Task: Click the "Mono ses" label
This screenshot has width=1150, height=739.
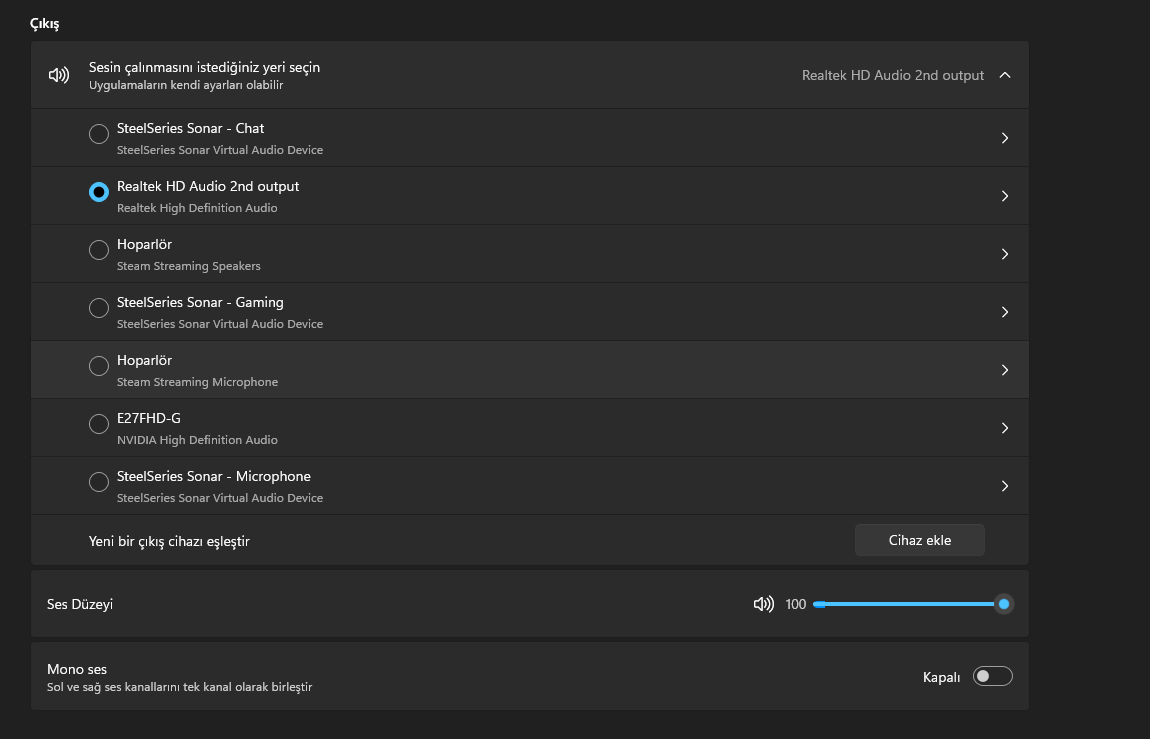Action: click(77, 669)
